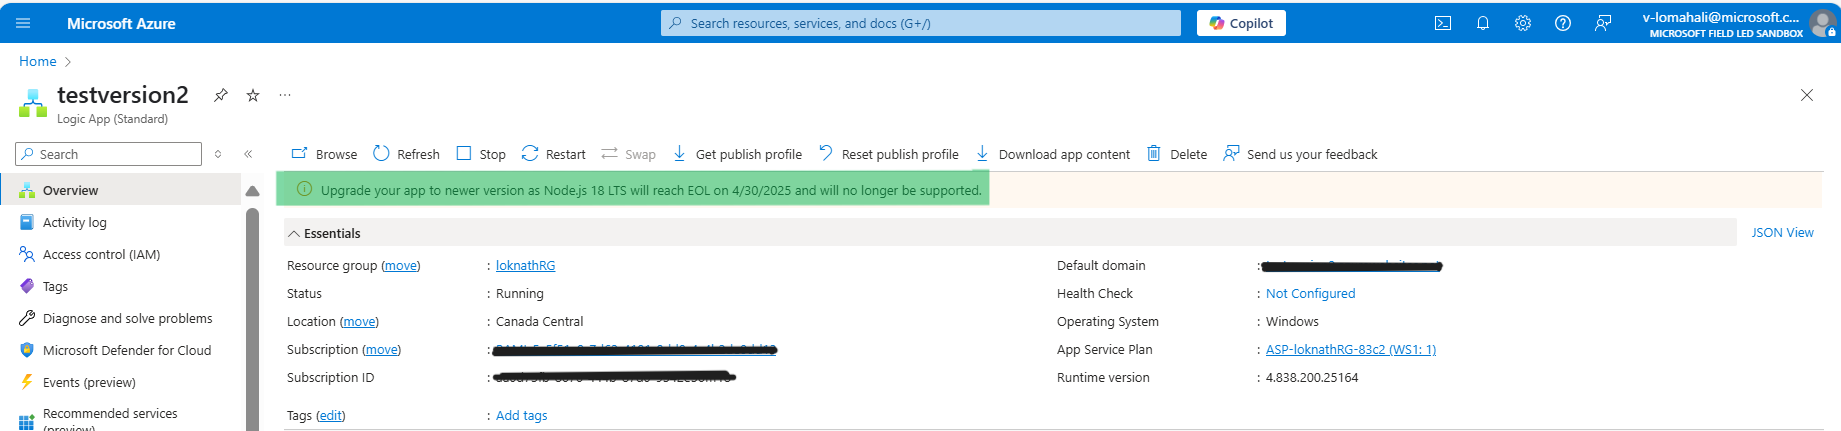Click the Browse toolbar button

pos(324,154)
